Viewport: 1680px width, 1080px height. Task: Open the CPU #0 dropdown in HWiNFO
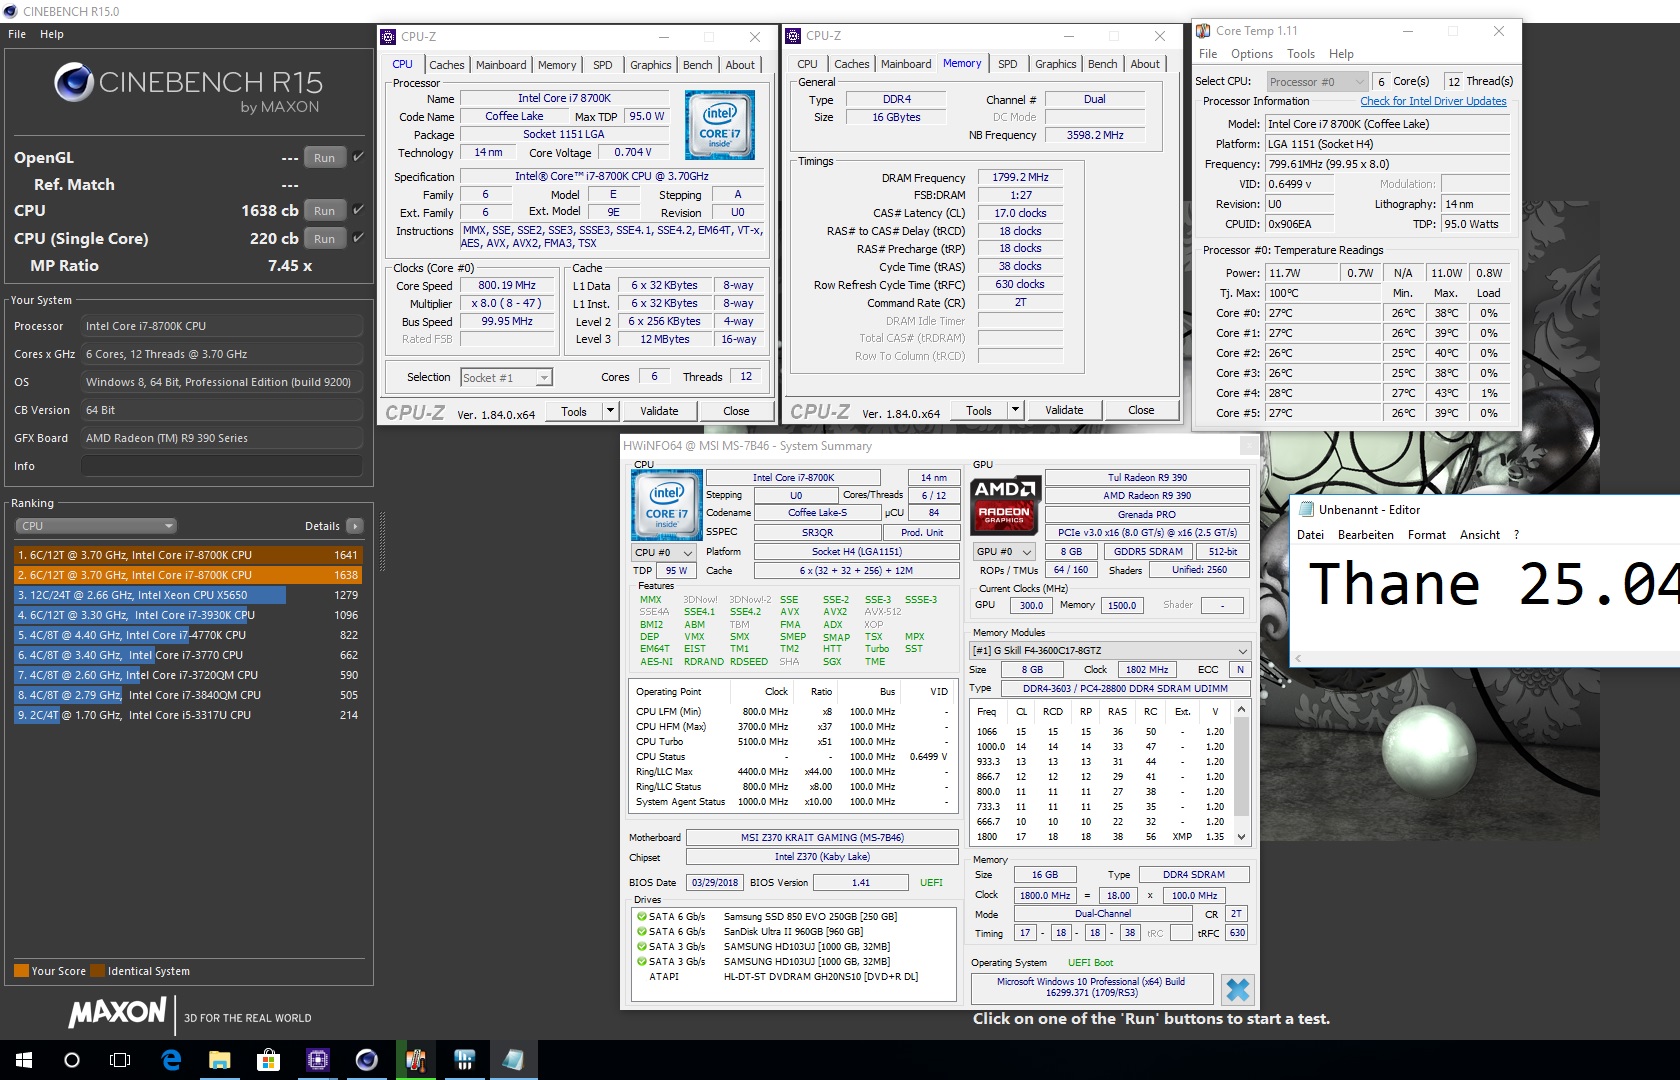click(663, 552)
